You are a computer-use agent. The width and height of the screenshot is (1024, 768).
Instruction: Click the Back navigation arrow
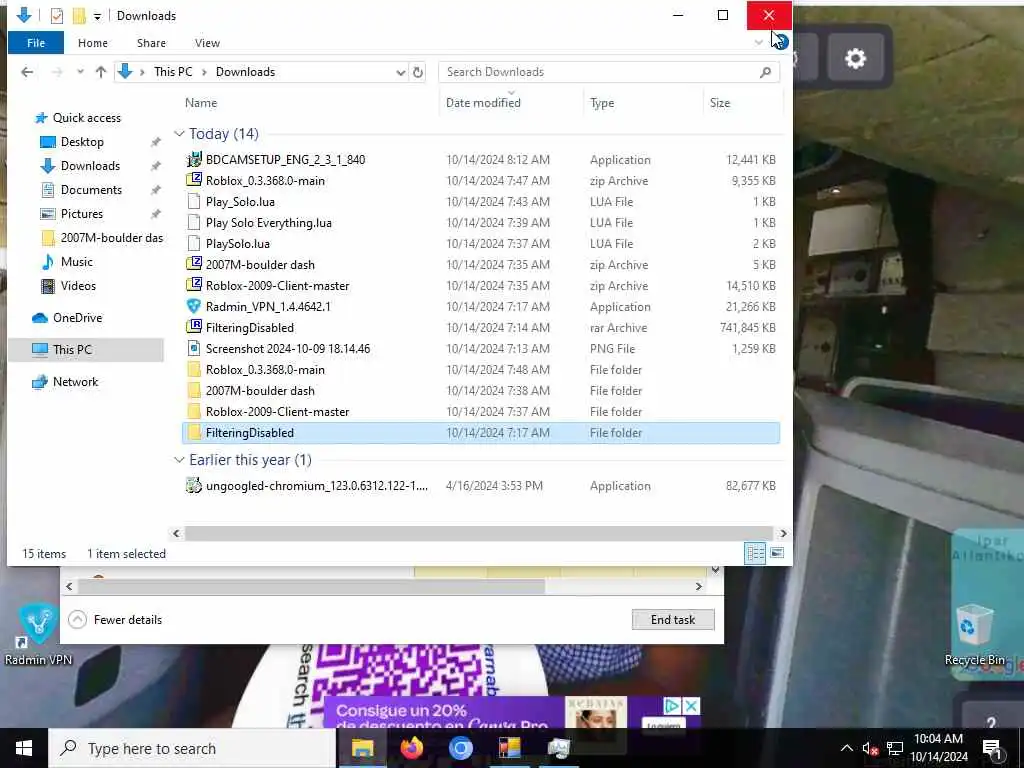27,72
